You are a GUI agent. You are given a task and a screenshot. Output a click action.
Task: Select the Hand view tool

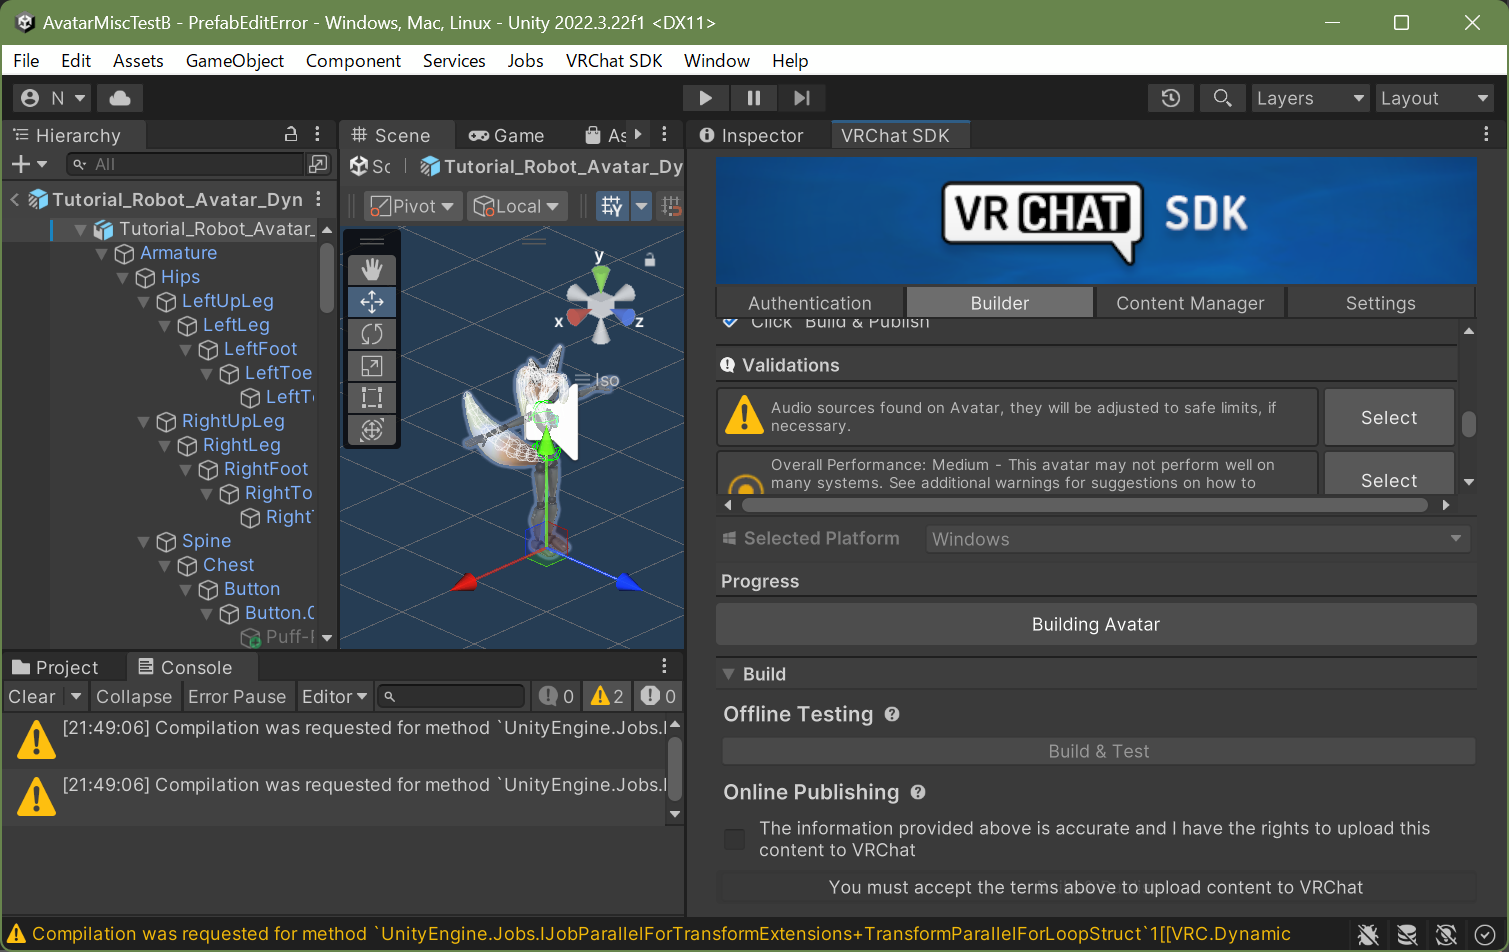point(372,270)
